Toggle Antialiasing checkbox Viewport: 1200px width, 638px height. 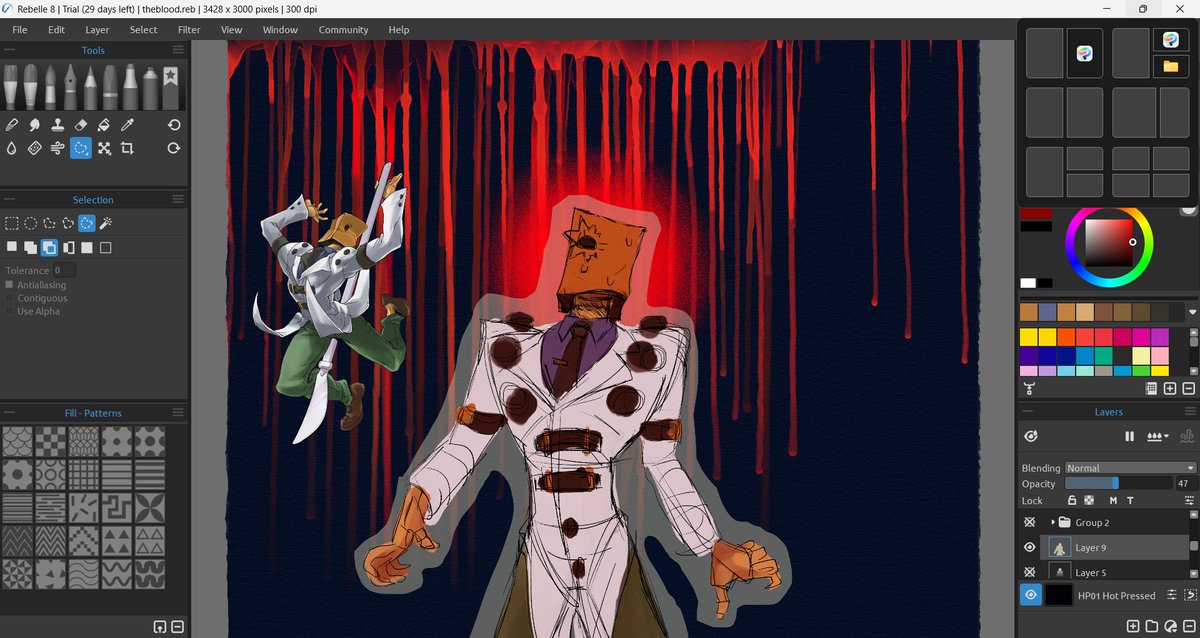[x=10, y=285]
